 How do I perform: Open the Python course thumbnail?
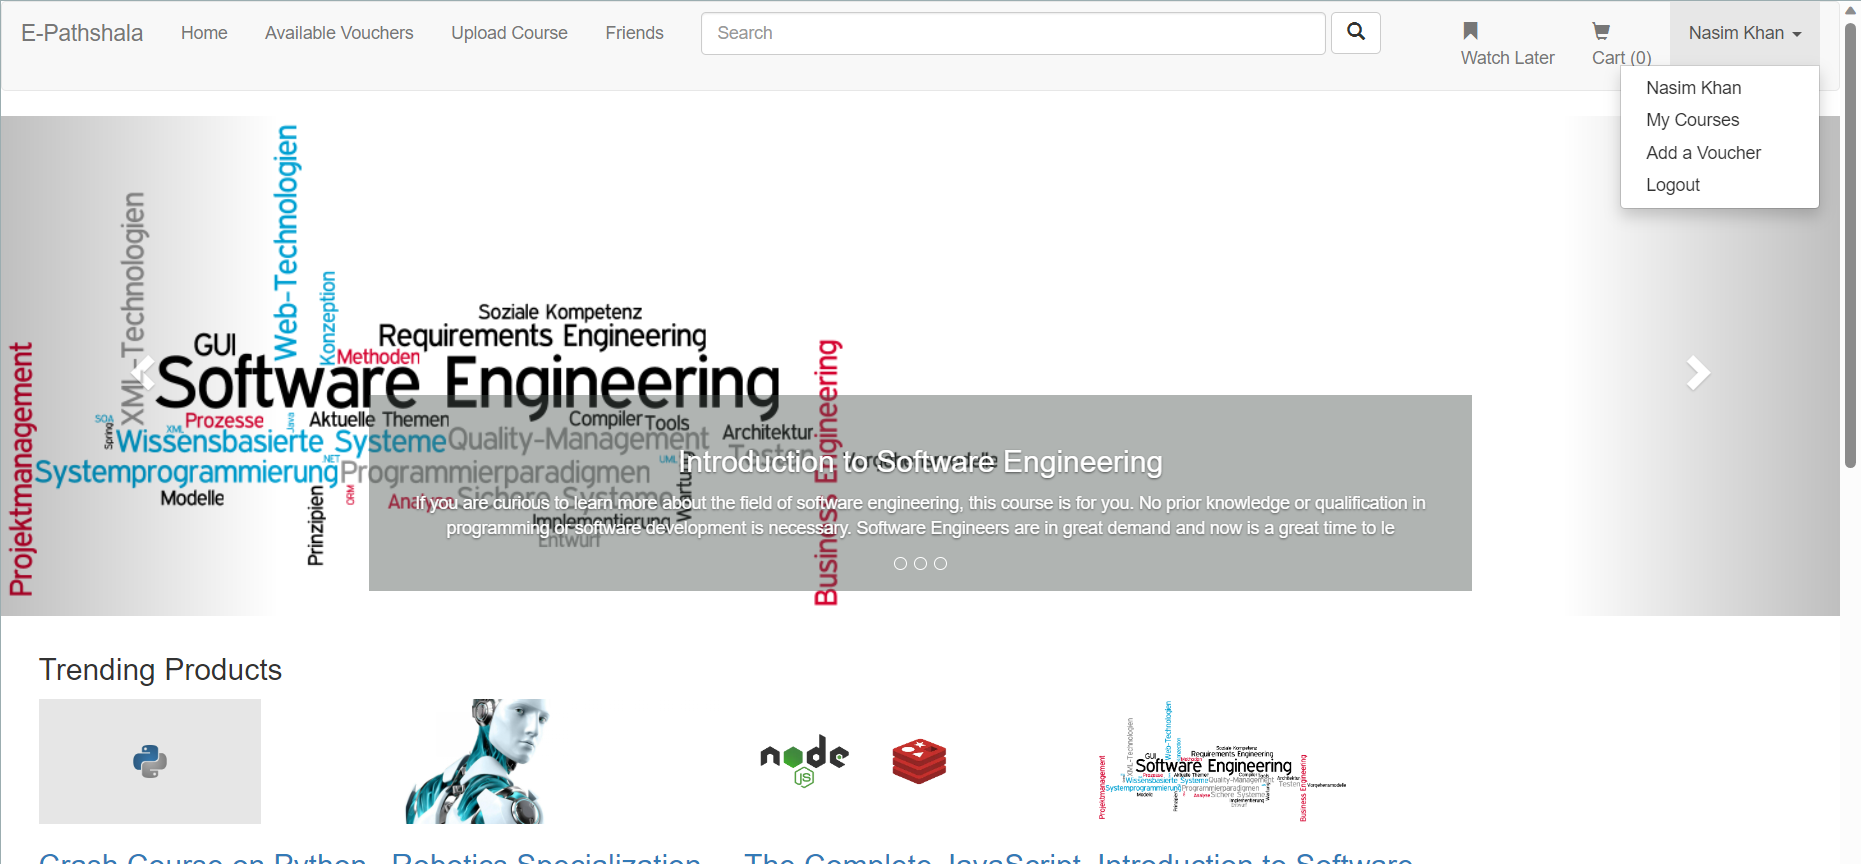pos(150,761)
